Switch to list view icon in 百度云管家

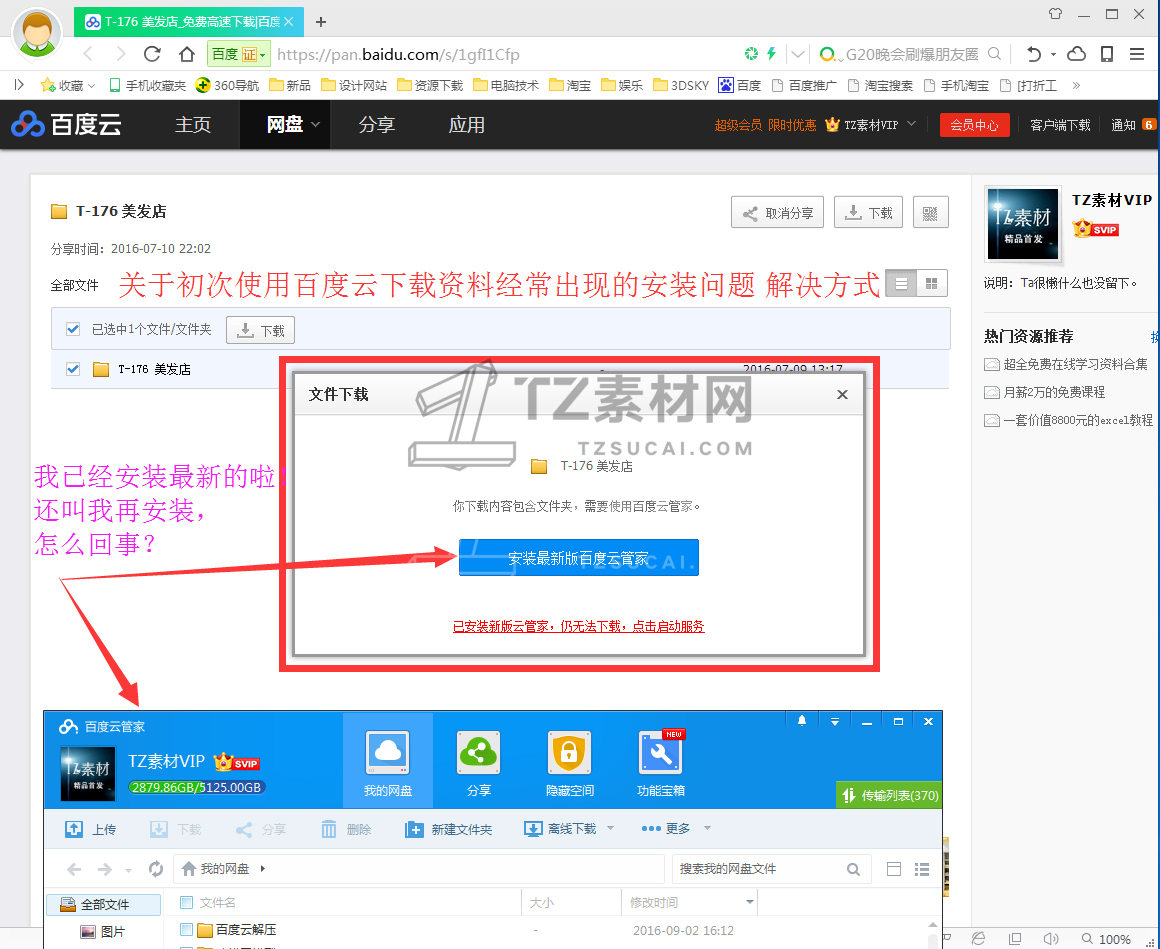click(x=922, y=869)
